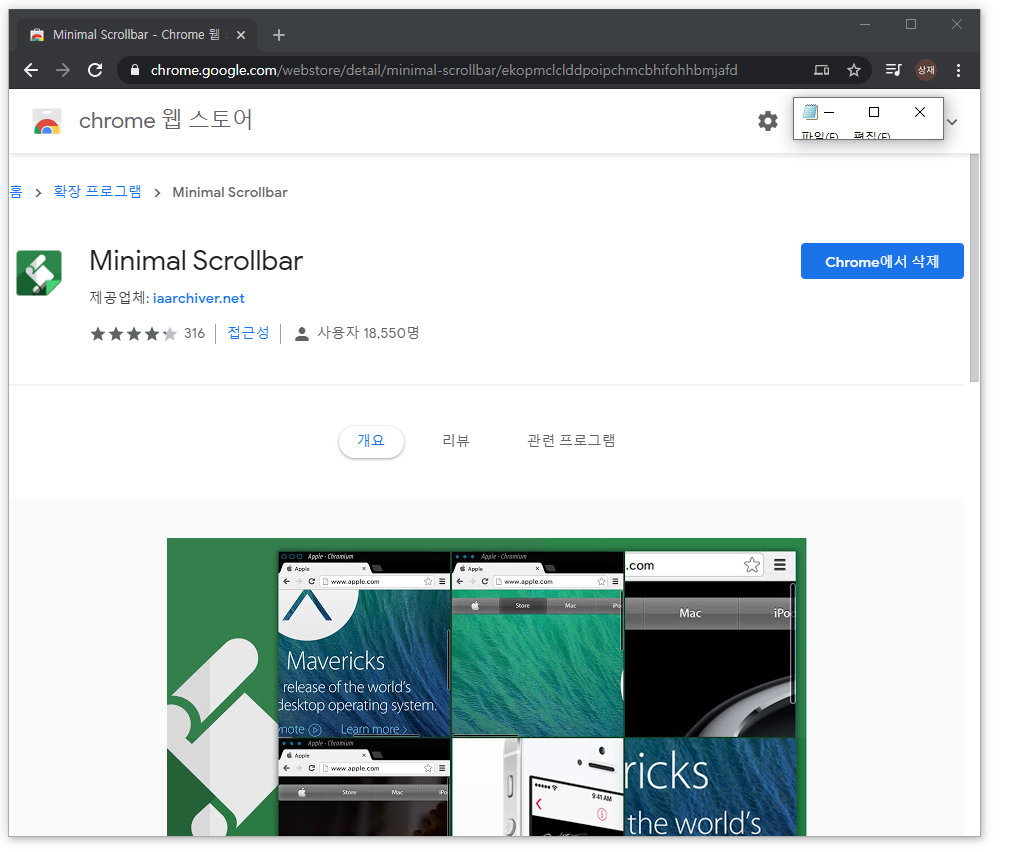1010x852 pixels.
Task: Go back with Chrome's back arrow
Action: point(31,70)
